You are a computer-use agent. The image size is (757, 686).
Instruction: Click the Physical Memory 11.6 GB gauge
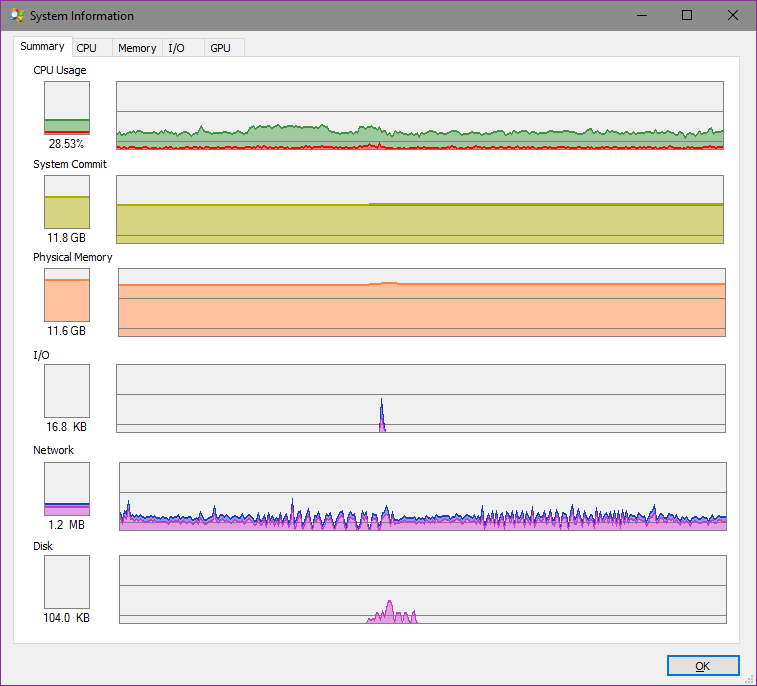(x=67, y=295)
